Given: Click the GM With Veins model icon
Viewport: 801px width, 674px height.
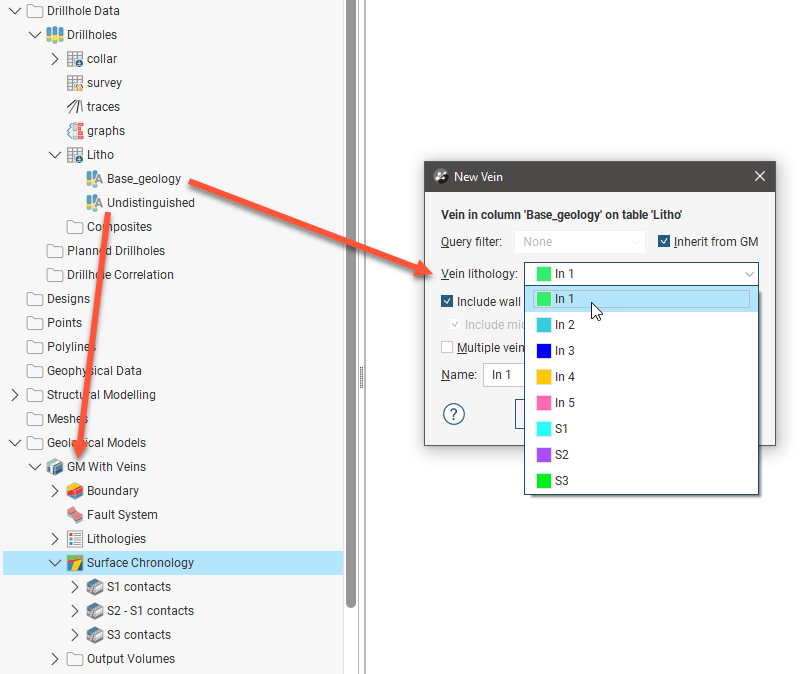Looking at the screenshot, I should pos(55,467).
